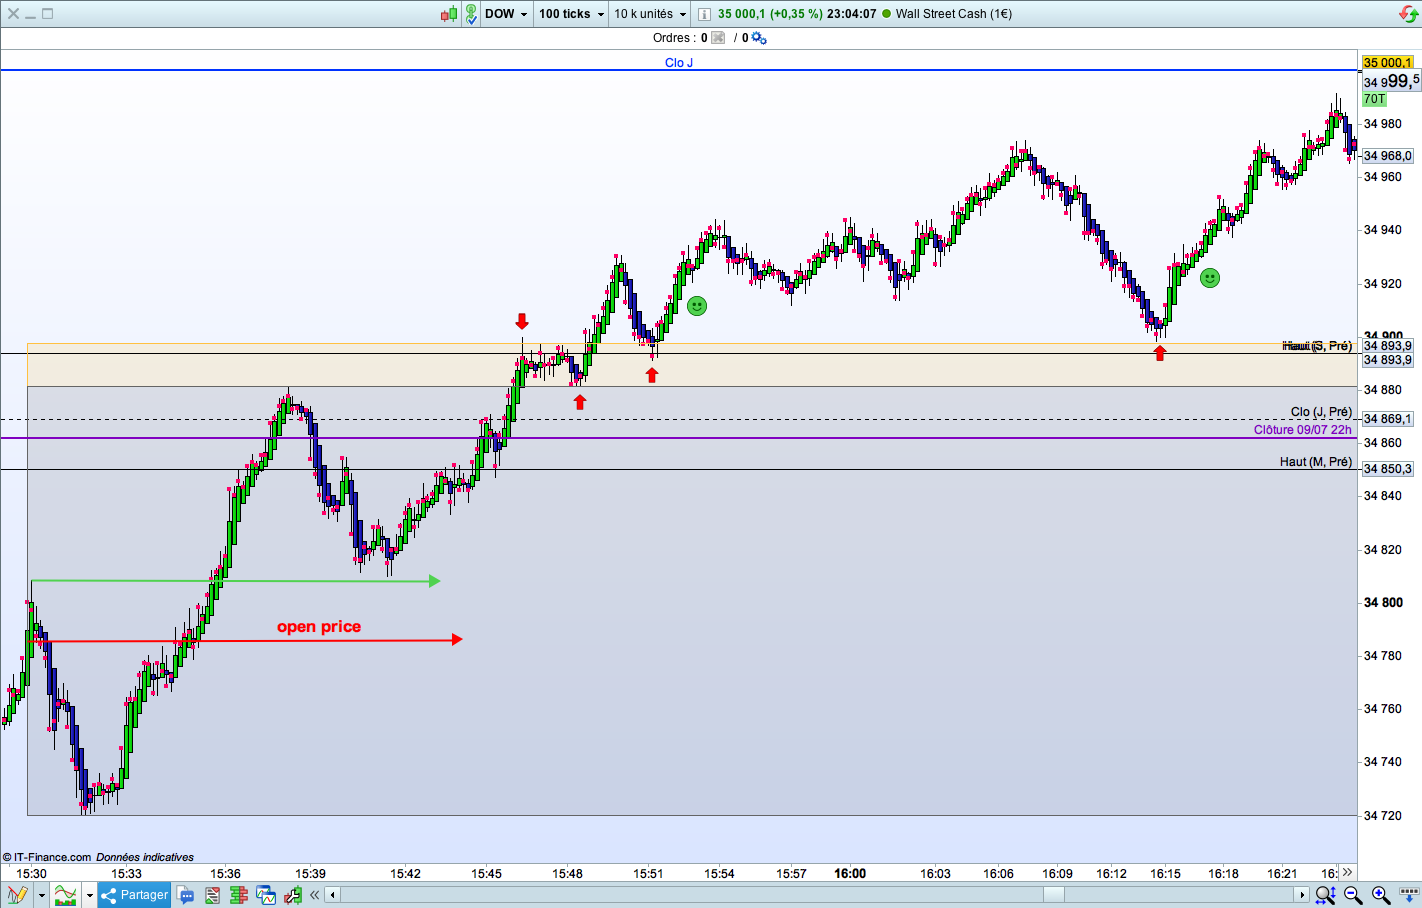
Task: Zoom in on the chart
Action: 1381,895
